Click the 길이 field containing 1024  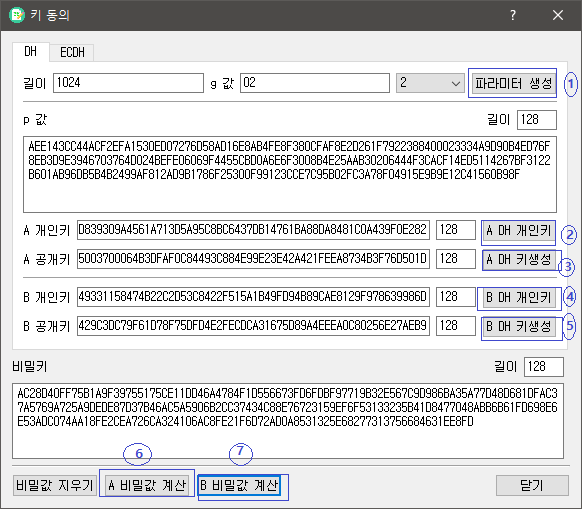[x=128, y=83]
